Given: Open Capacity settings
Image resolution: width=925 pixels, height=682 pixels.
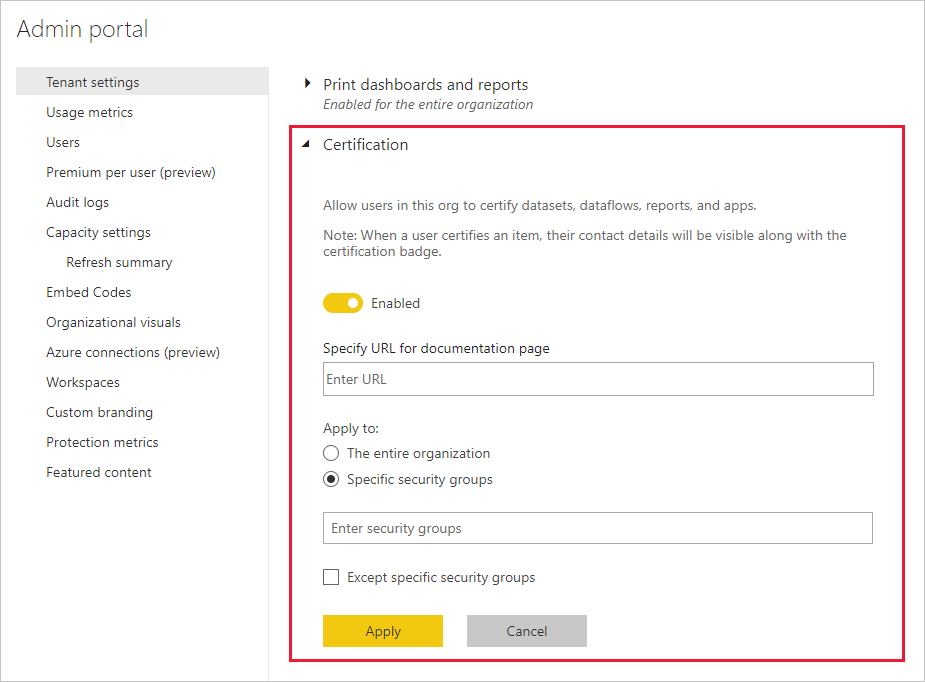Looking at the screenshot, I should 98,232.
